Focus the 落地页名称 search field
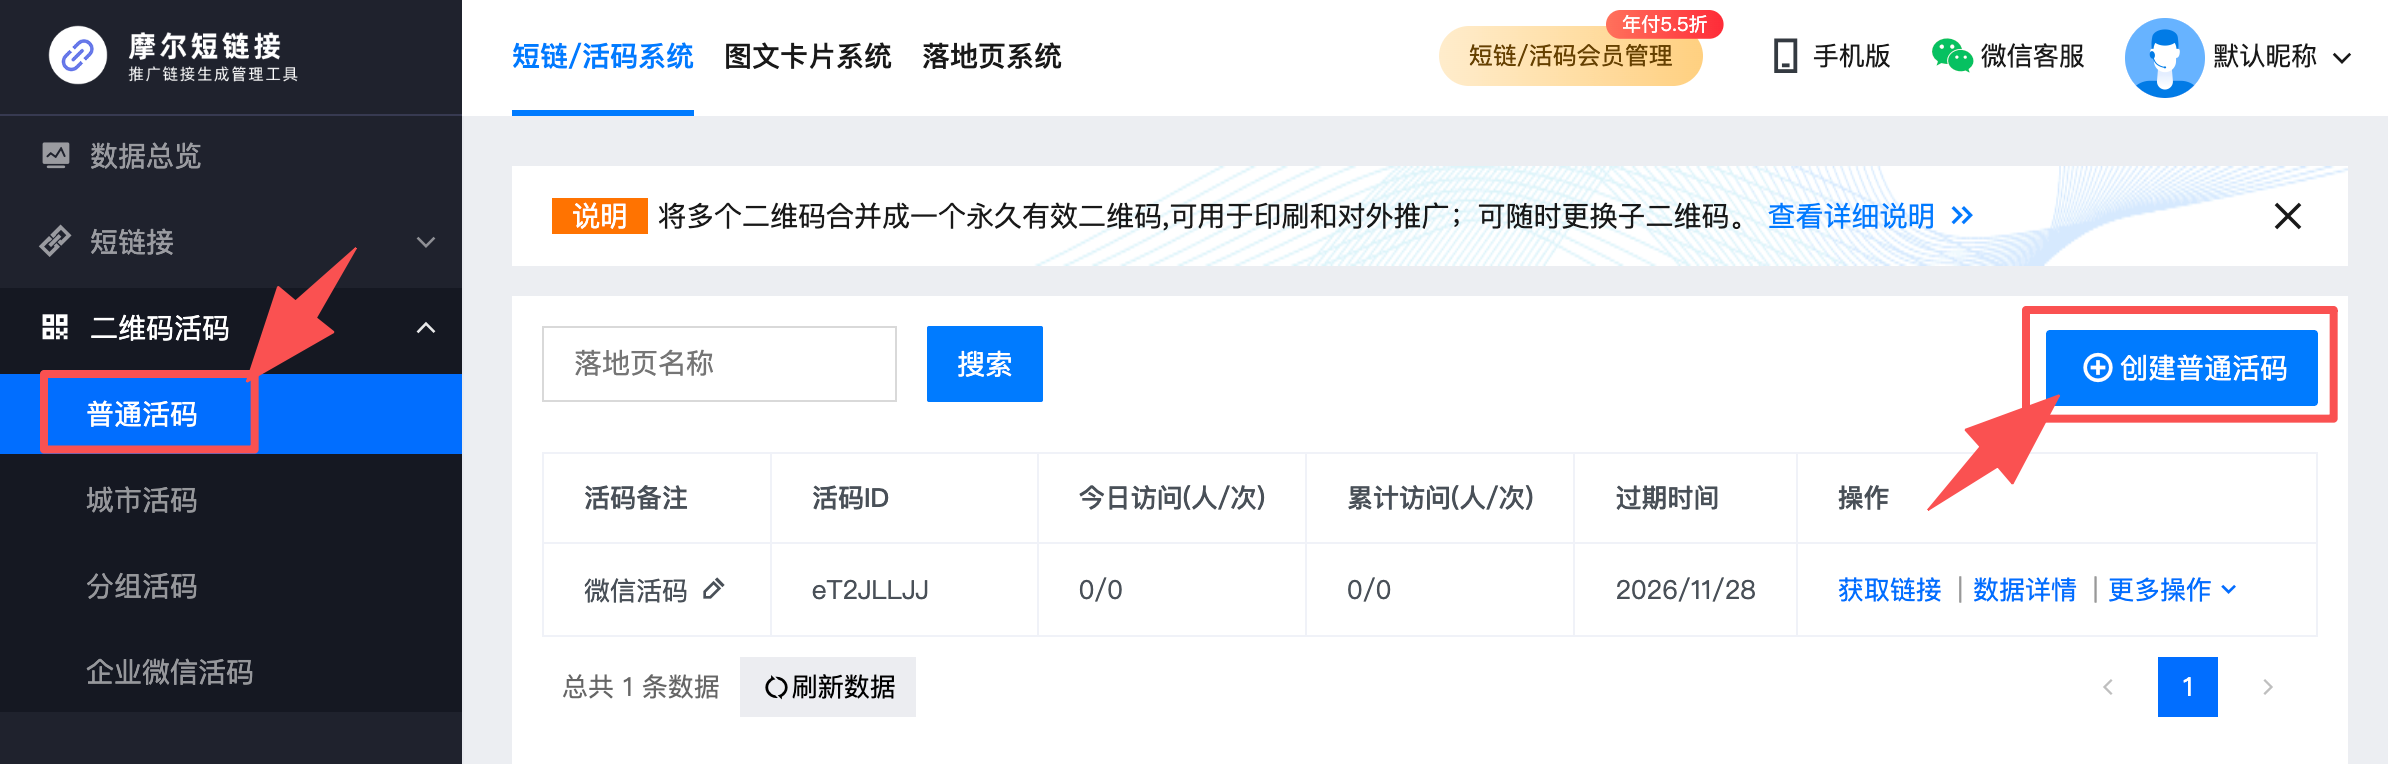This screenshot has width=2388, height=764. tap(719, 364)
